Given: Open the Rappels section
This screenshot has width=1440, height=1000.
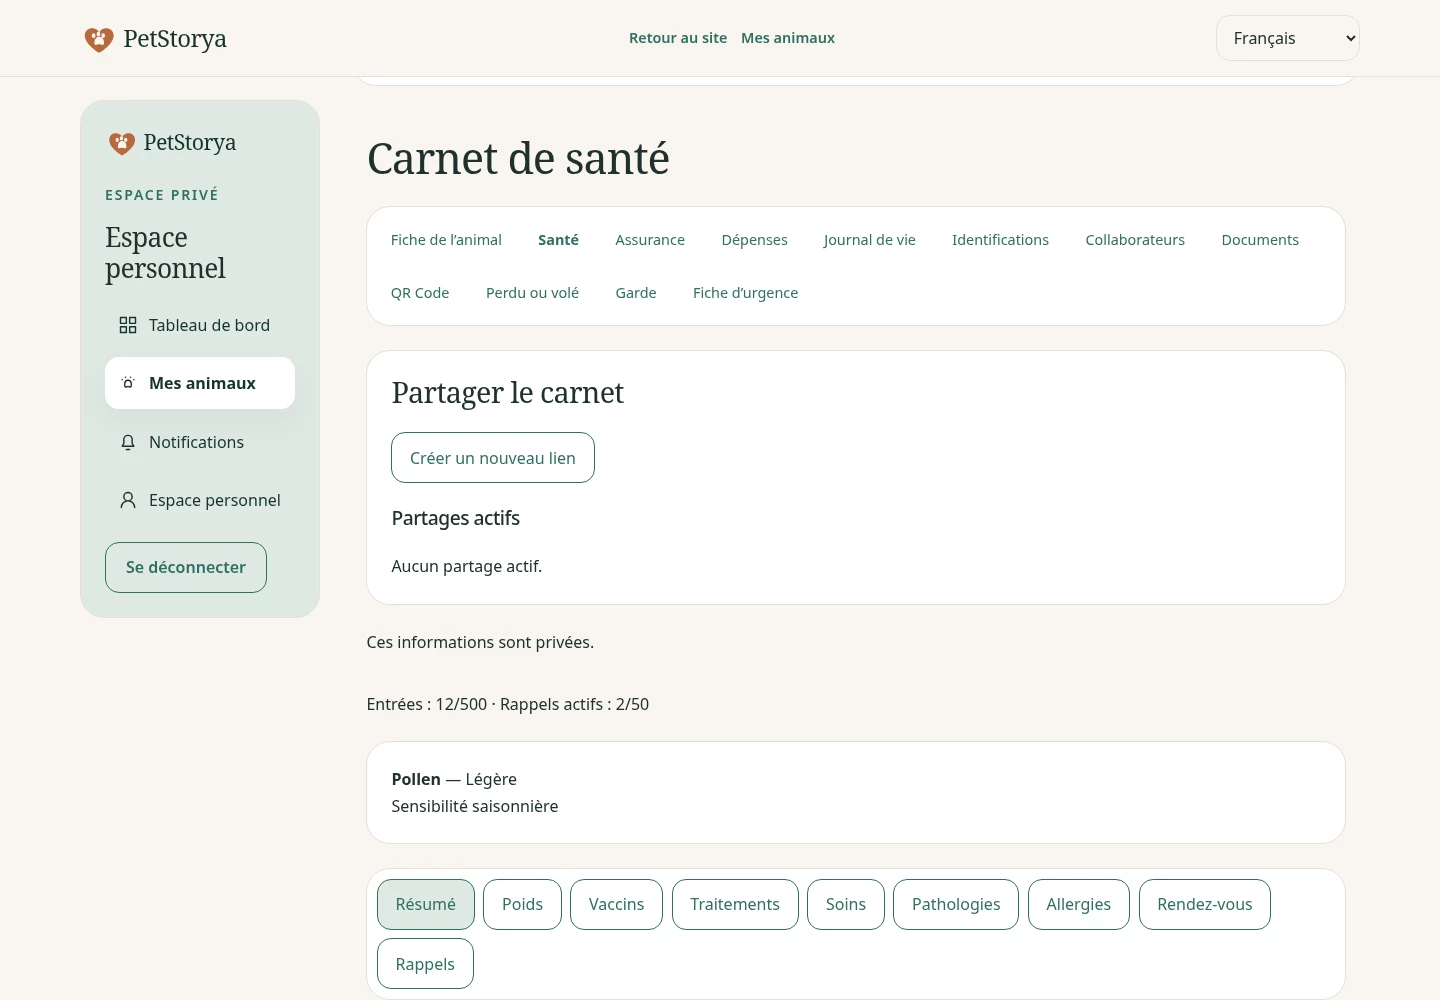Looking at the screenshot, I should pyautogui.click(x=425, y=964).
